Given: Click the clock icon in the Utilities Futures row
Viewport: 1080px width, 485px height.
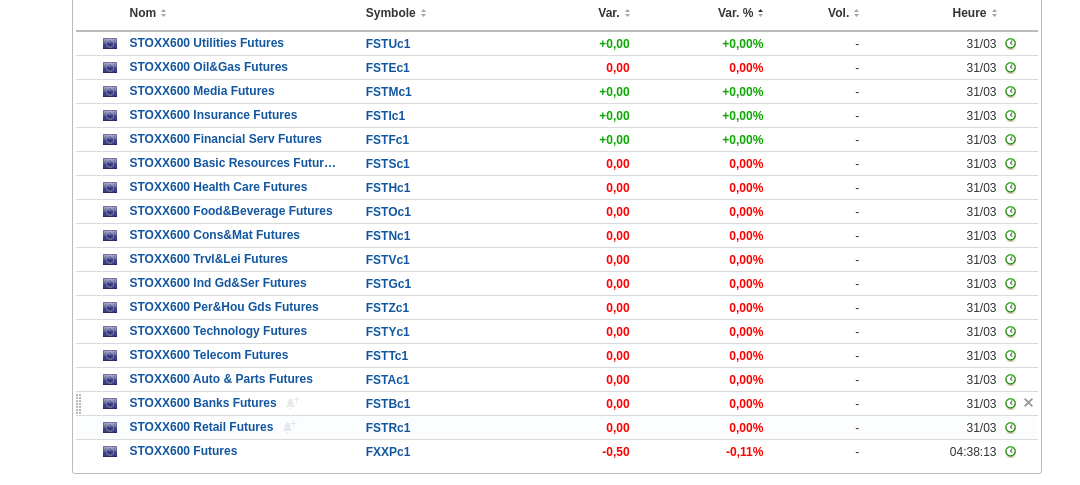Looking at the screenshot, I should [1010, 44].
